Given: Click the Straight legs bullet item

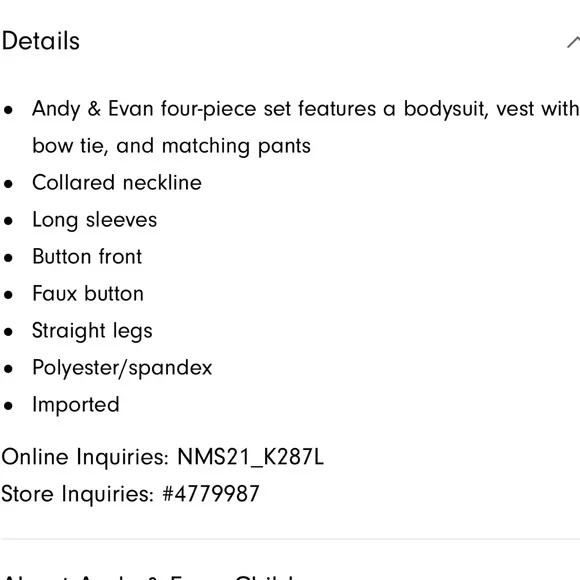Looking at the screenshot, I should point(92,331).
